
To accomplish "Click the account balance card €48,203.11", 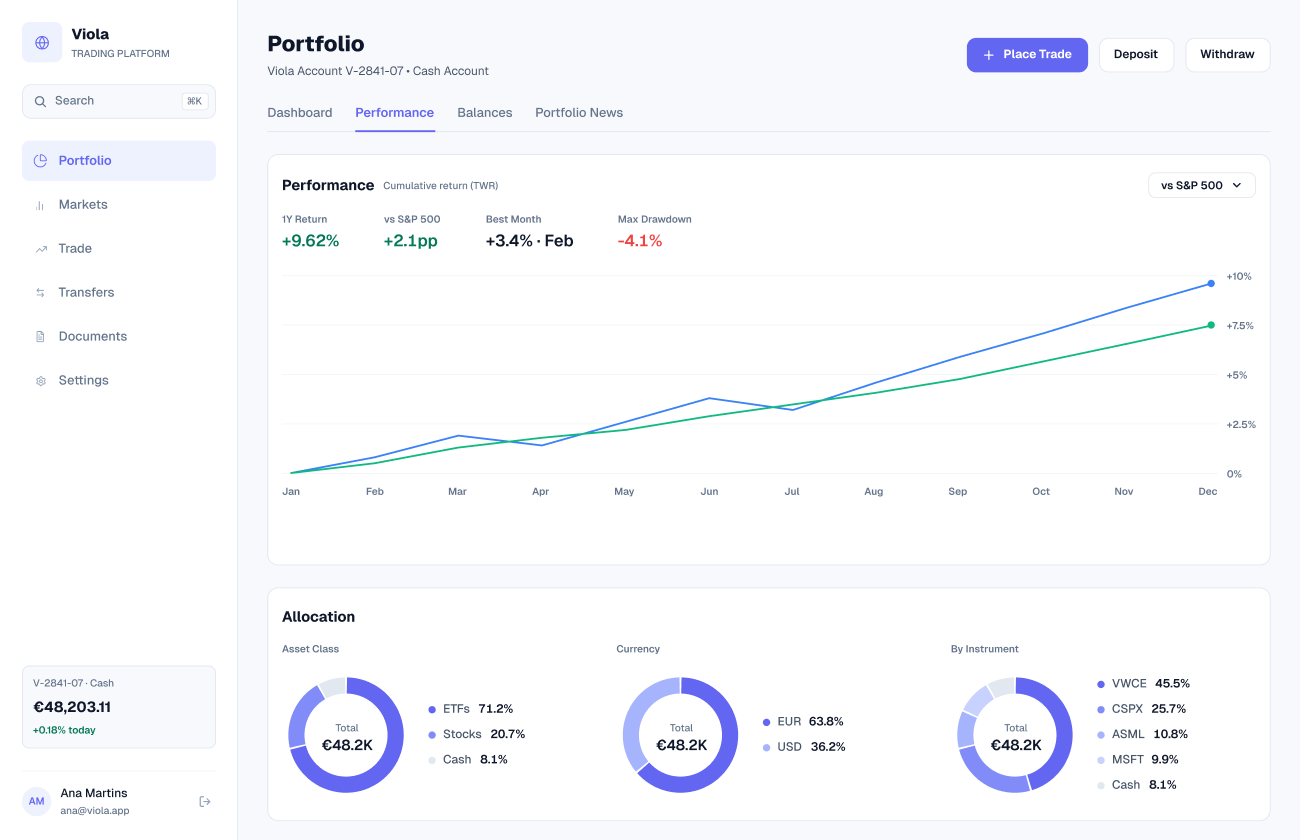I will (x=119, y=707).
